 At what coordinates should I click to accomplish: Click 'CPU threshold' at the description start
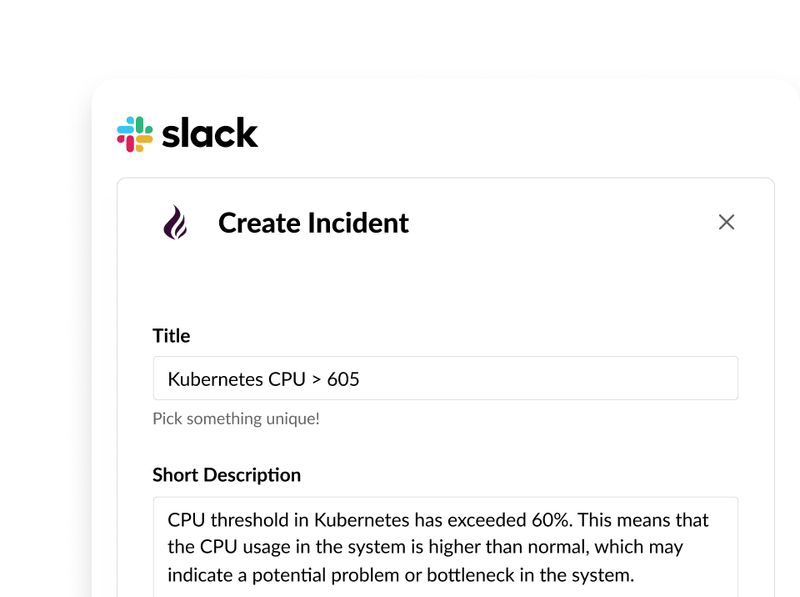[224, 520]
